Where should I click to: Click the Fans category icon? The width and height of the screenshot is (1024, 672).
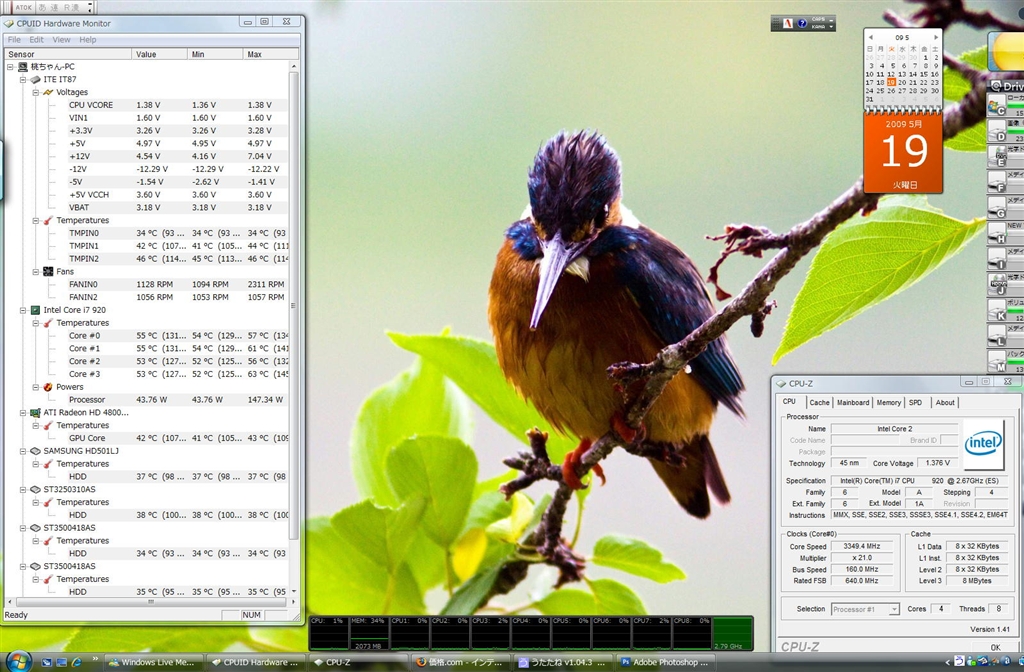click(x=48, y=271)
